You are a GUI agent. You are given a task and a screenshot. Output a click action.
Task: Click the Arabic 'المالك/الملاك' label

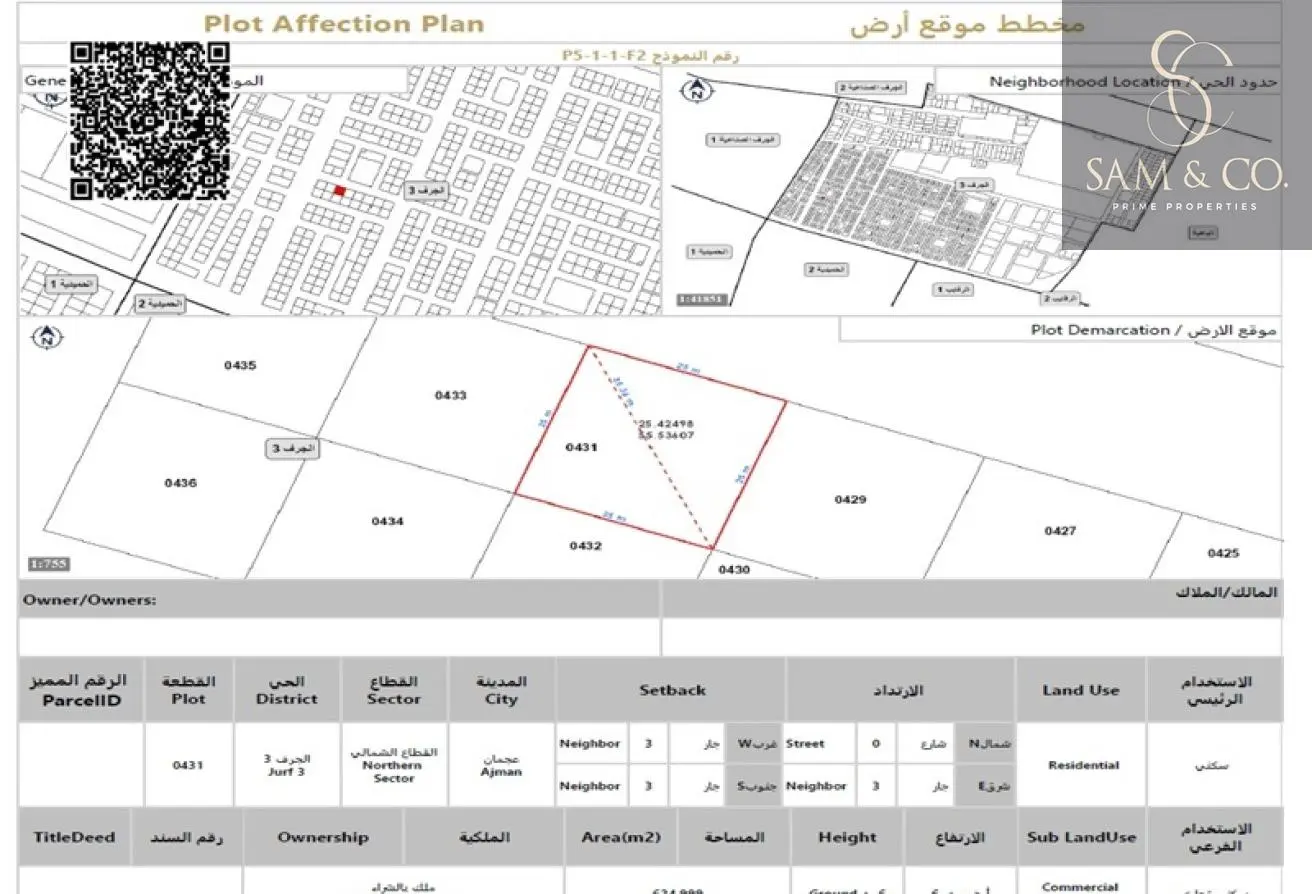point(1226,592)
